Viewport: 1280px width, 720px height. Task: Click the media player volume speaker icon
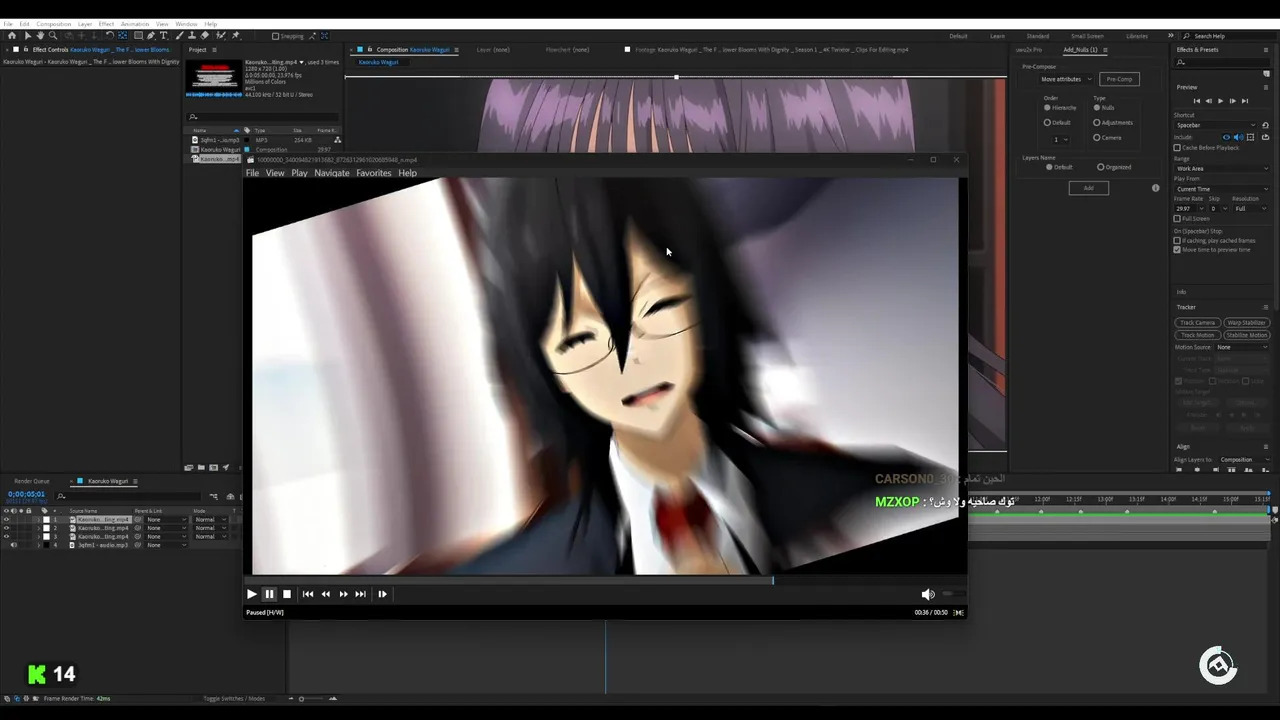point(928,594)
